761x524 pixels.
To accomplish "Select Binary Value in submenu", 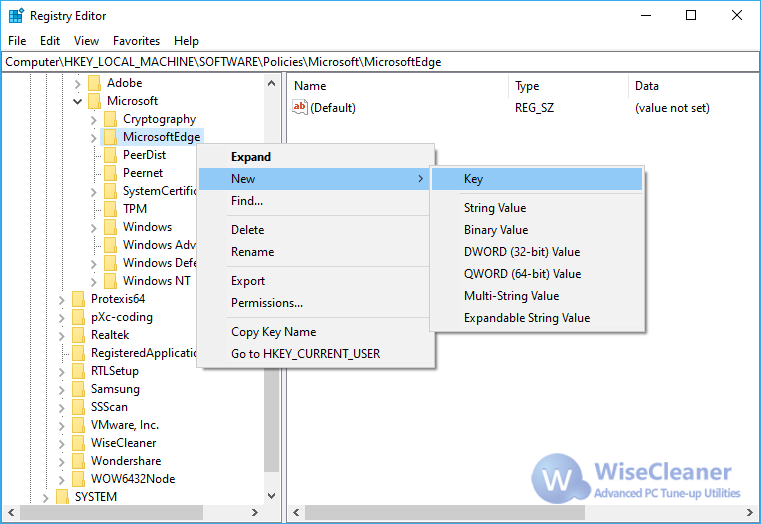I will click(537, 229).
